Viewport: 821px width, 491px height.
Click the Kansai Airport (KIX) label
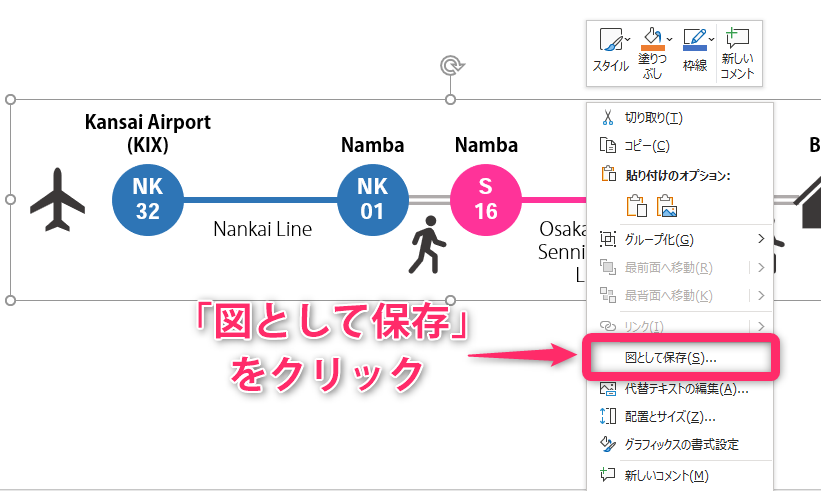[148, 133]
